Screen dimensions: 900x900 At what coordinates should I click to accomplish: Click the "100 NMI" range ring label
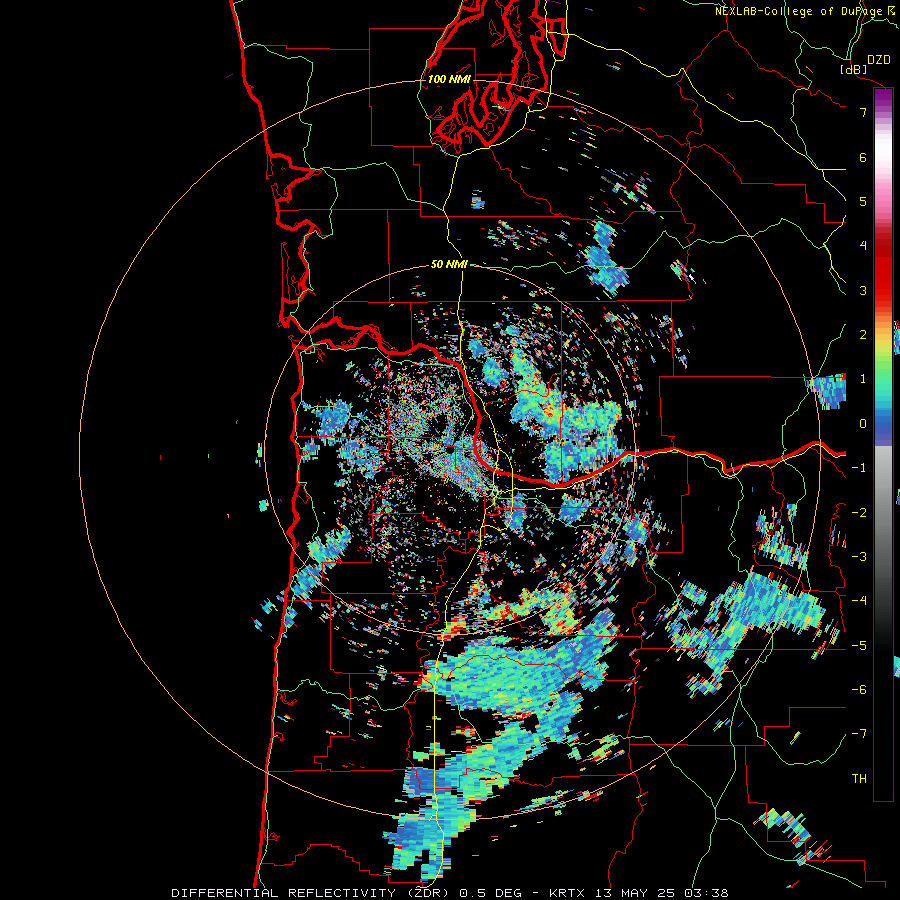[449, 79]
